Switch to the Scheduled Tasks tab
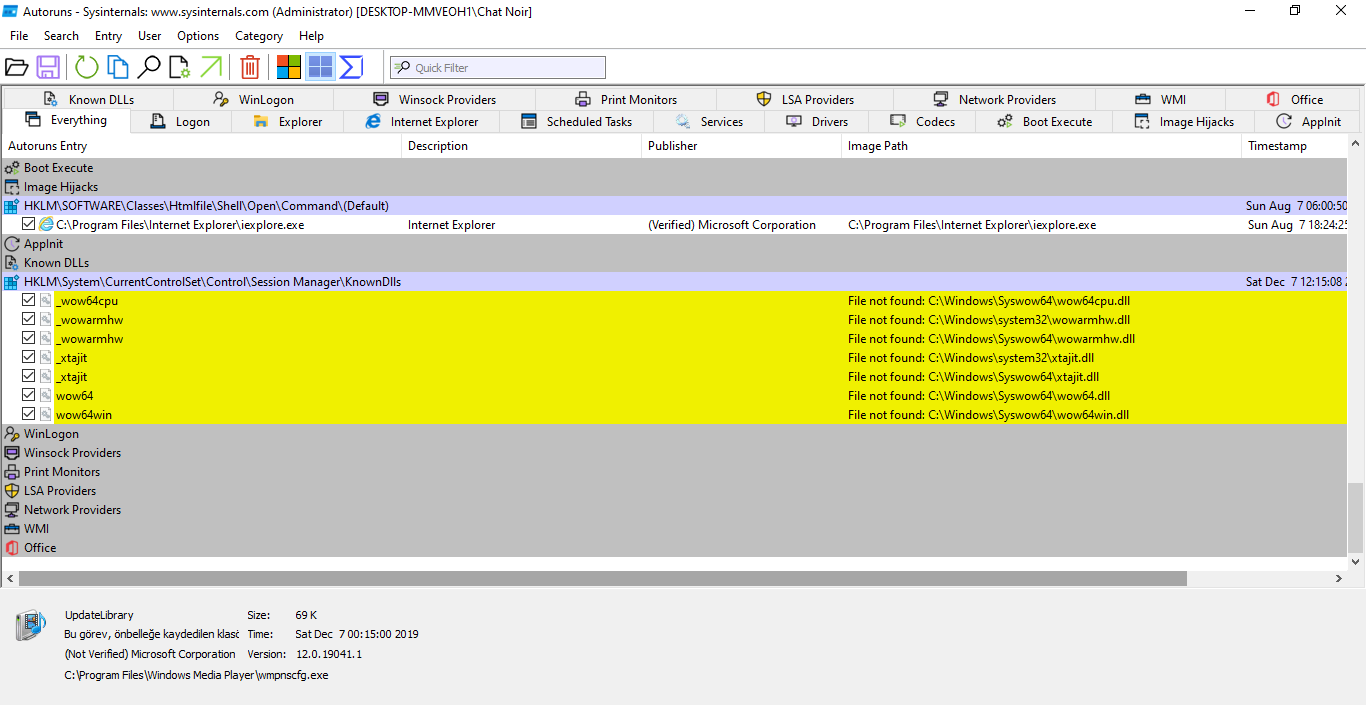Screen dimensions: 1366x705 (x=577, y=121)
